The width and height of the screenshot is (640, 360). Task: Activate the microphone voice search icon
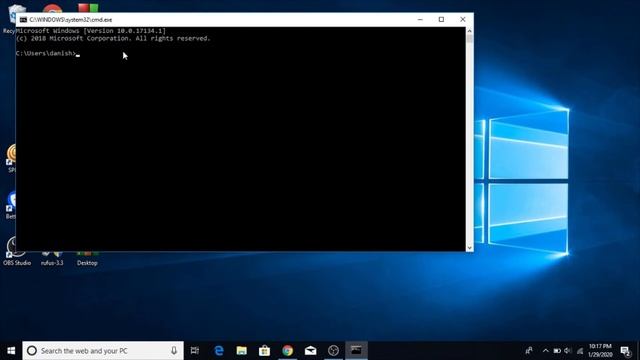click(x=174, y=351)
